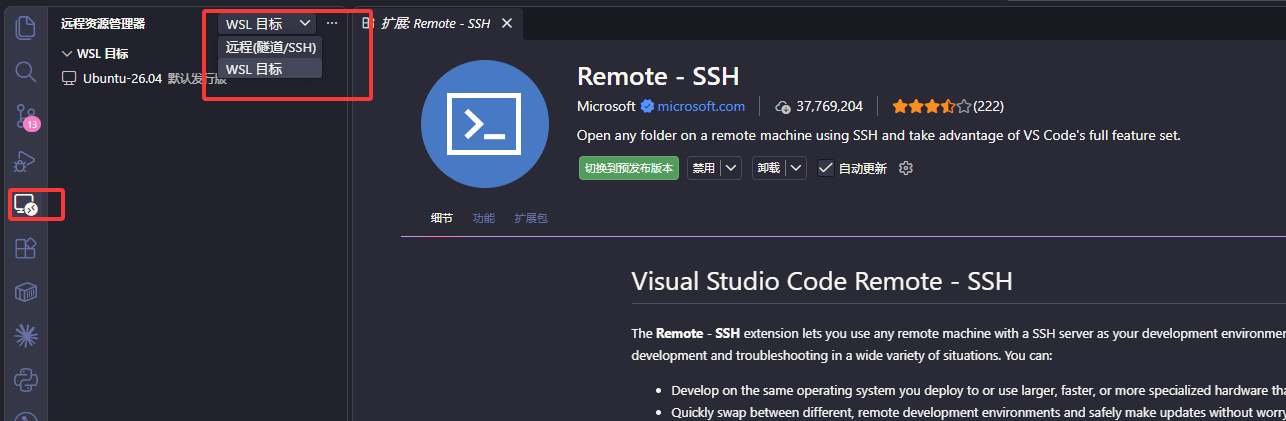Viewport: 1286px width, 421px height.
Task: Select WSL 目标 option in dropdown list
Action: tap(270, 69)
